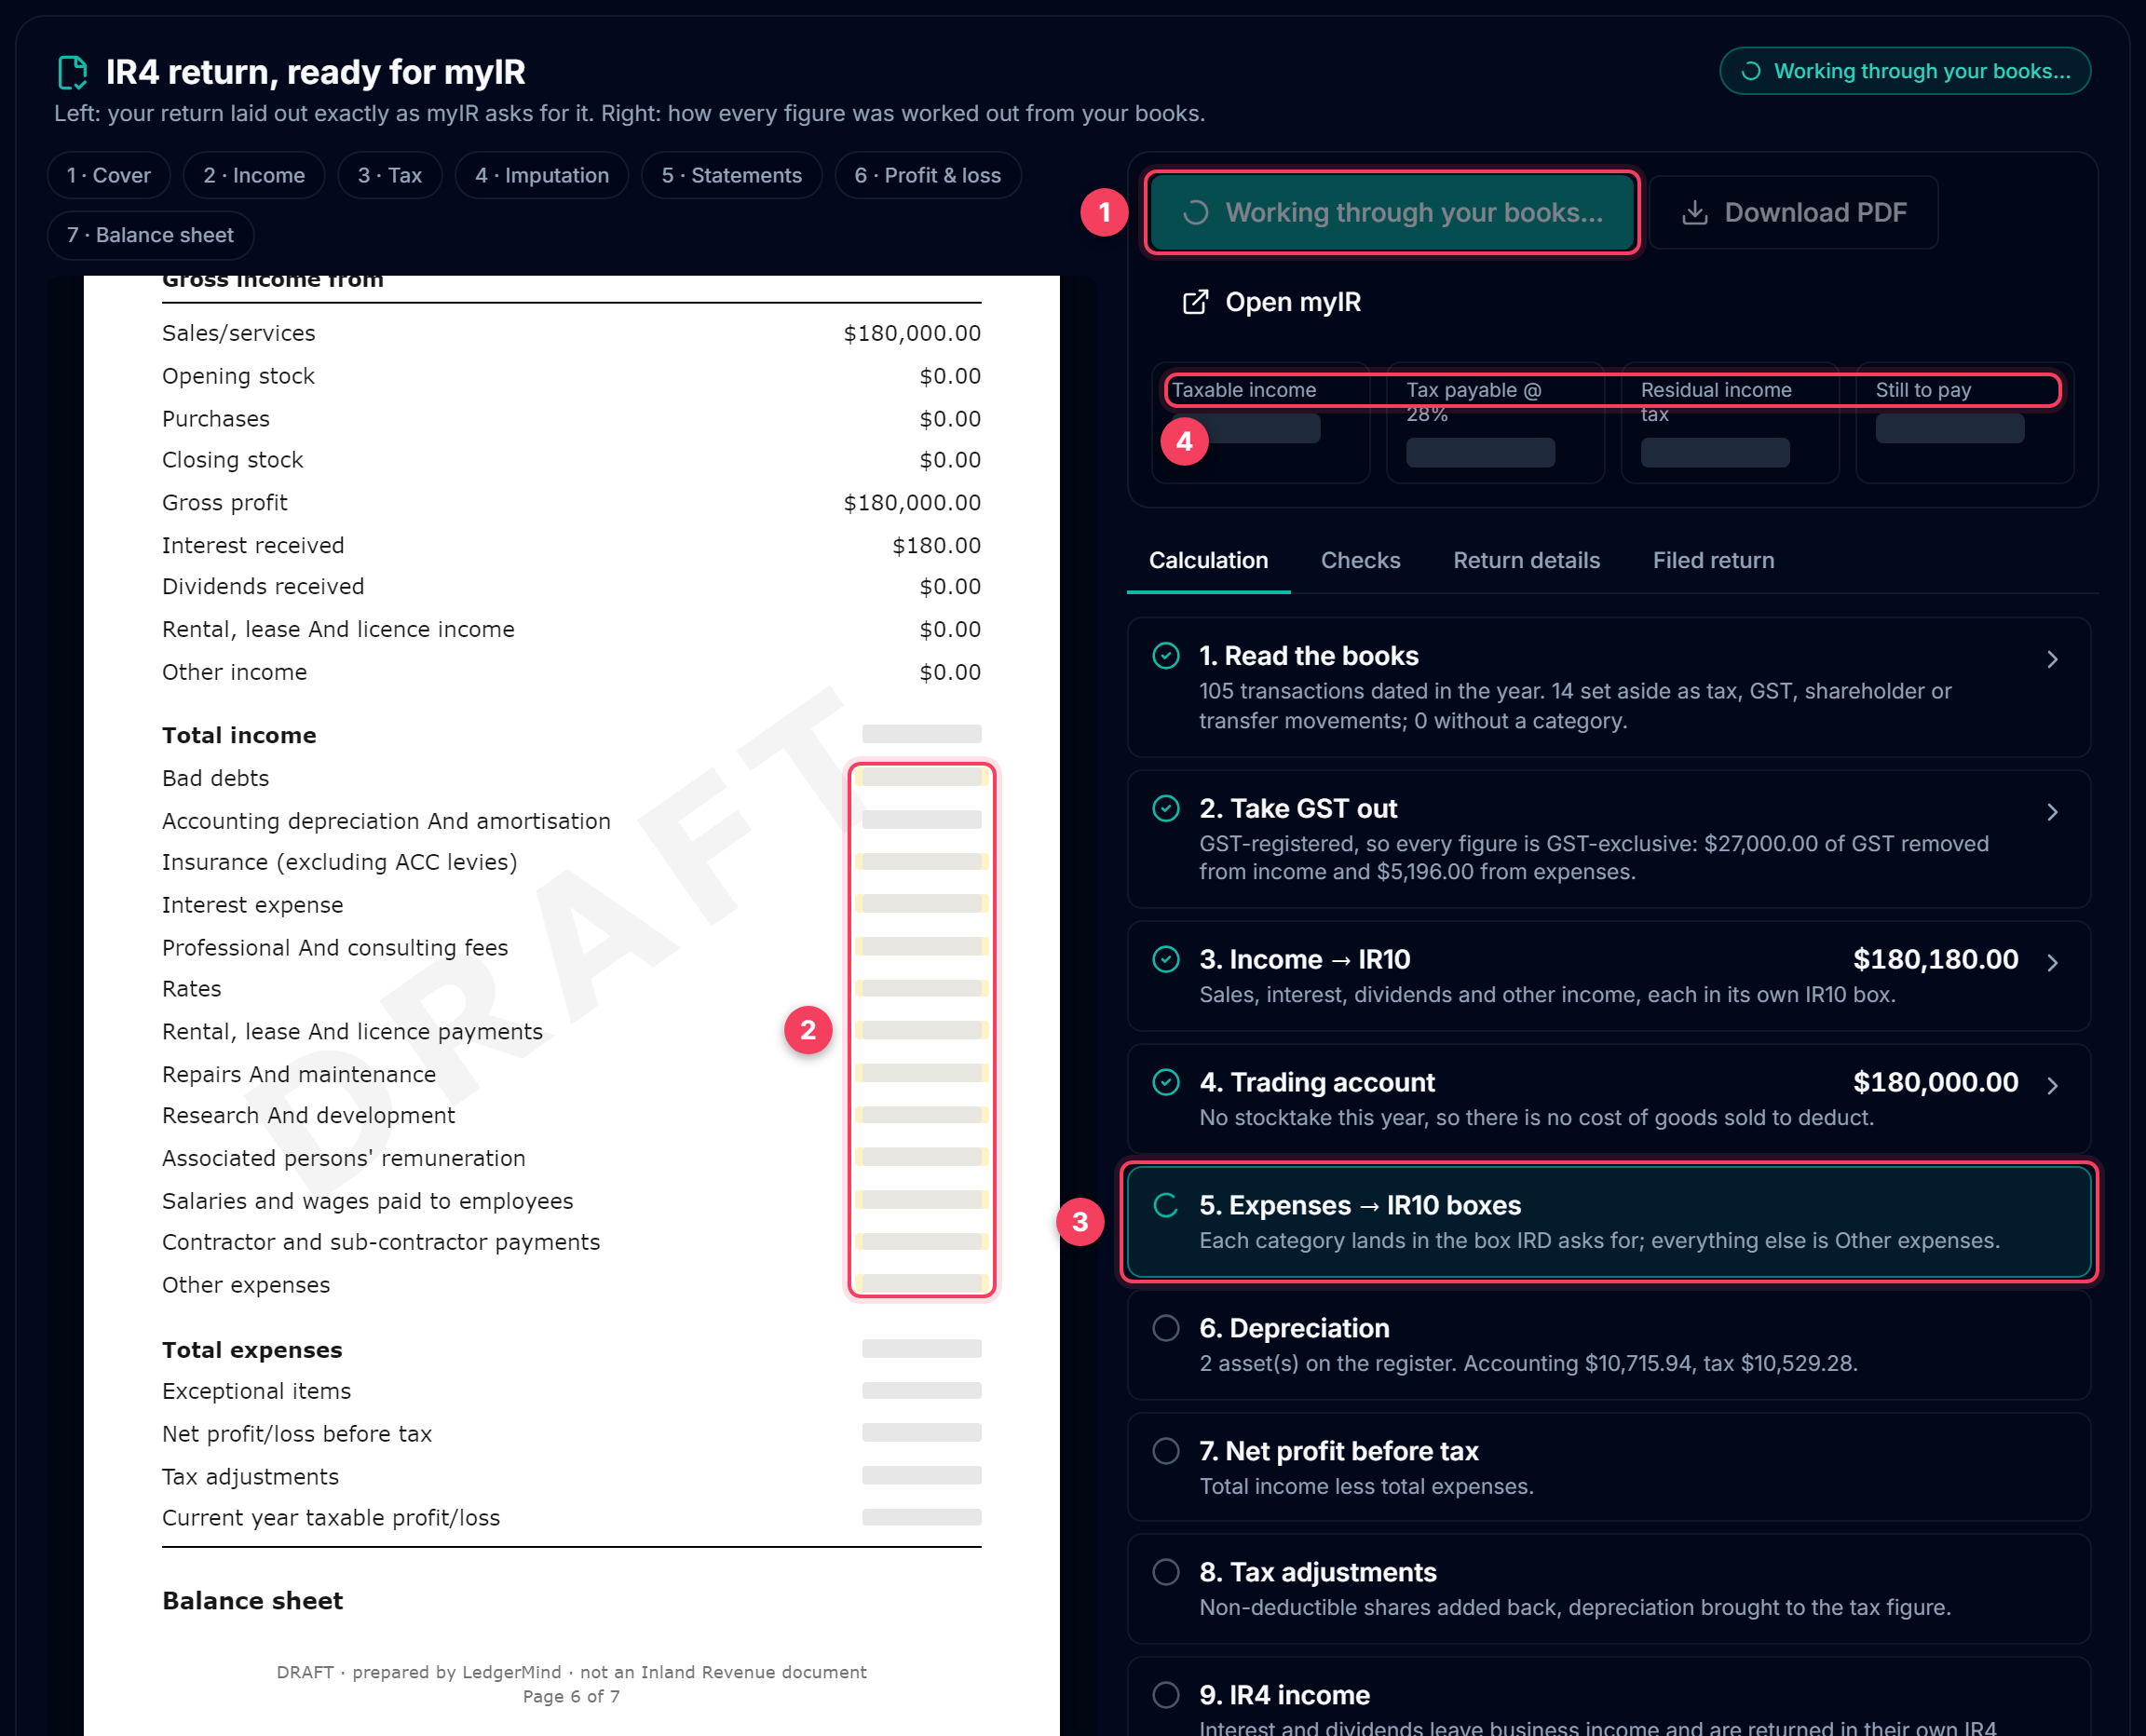The height and width of the screenshot is (1736, 2146).
Task: Click the spinner icon on Expenses → IR10 boxes
Action: [1166, 1205]
